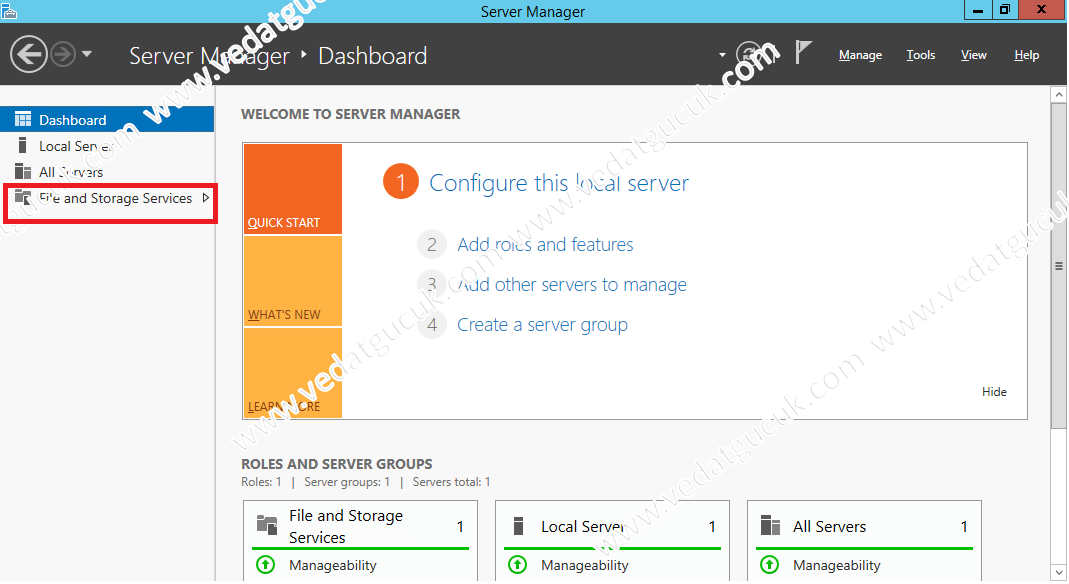Expand the File and Storage Services arrow

click(205, 198)
